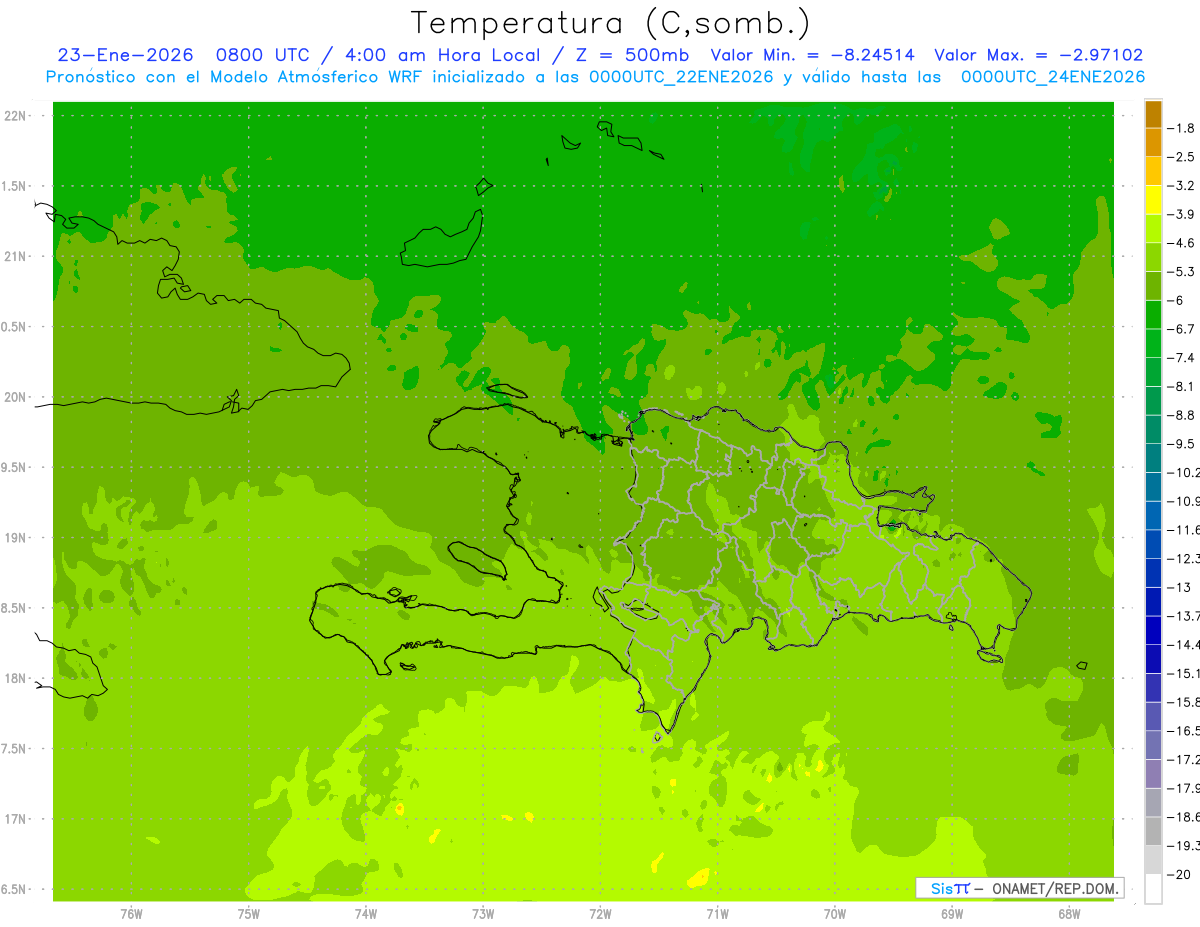
Task: Click the 17N latitude axis label
Action: 17,819
